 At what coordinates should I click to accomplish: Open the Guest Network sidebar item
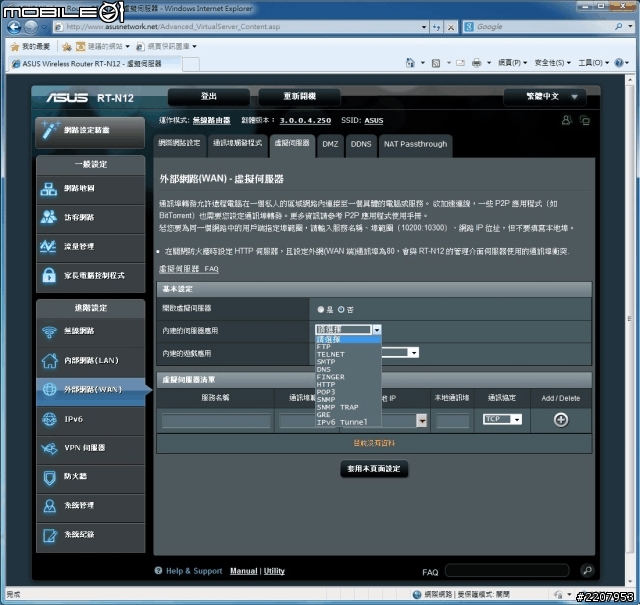point(90,218)
